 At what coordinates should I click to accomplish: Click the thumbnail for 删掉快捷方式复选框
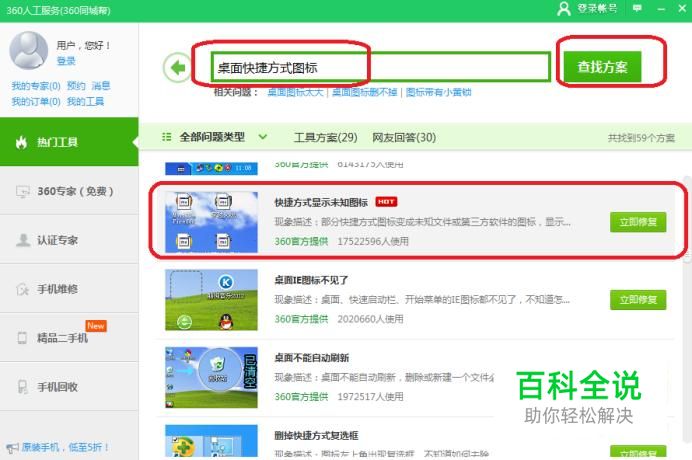pyautogui.click(x=211, y=441)
